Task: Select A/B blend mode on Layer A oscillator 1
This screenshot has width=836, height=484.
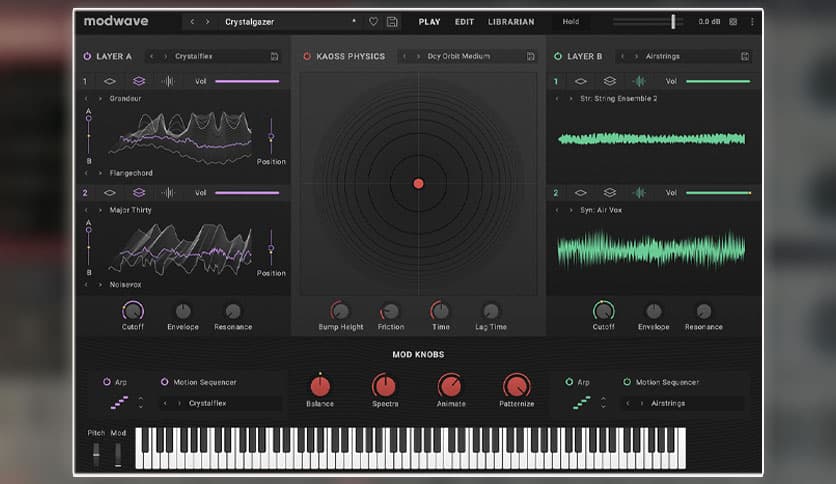Action: (139, 82)
